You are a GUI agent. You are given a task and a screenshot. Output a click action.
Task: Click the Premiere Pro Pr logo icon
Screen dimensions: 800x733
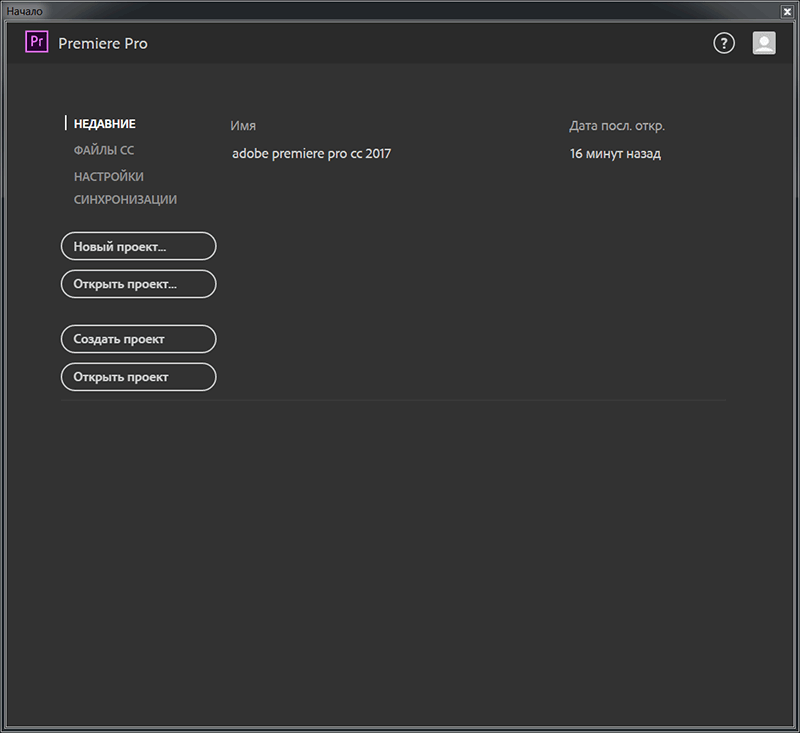pos(37,42)
